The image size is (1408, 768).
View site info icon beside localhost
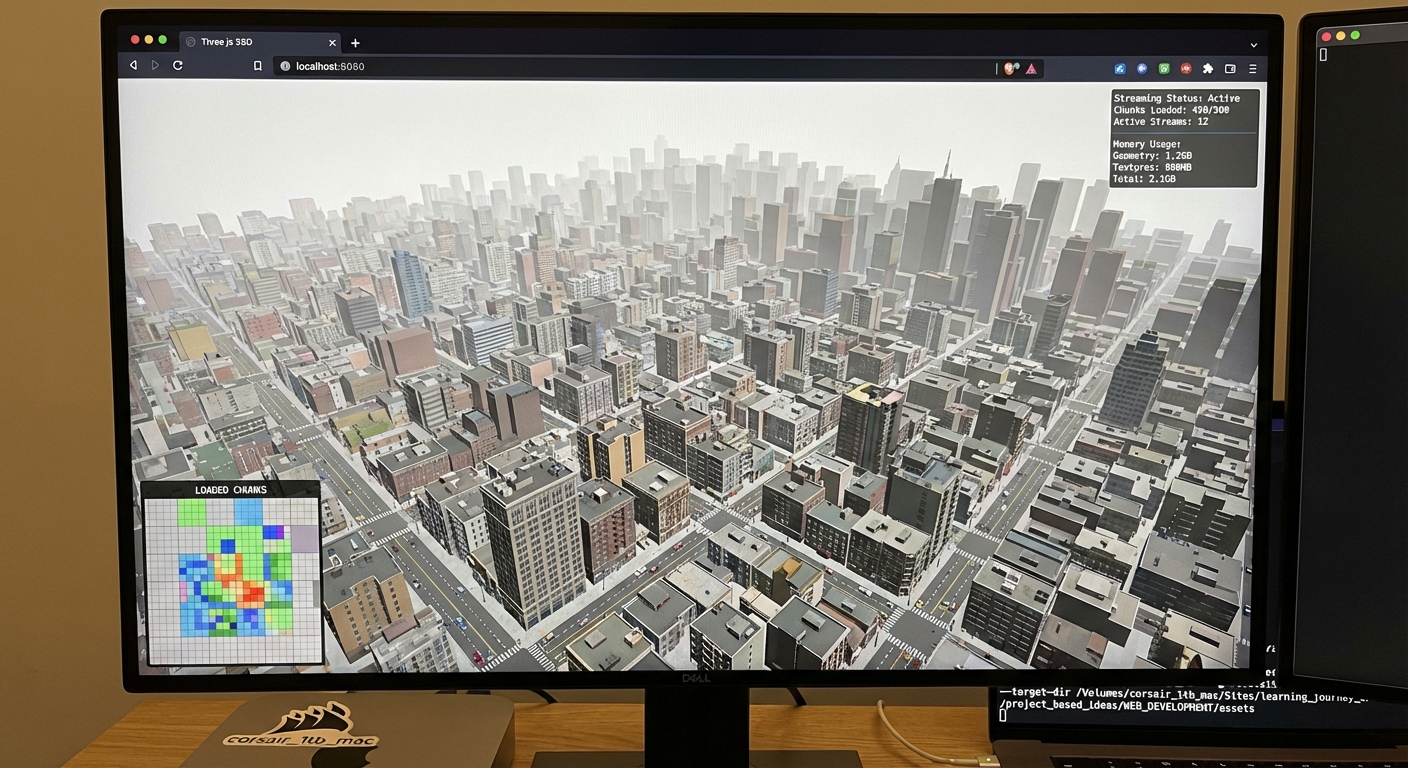pyautogui.click(x=285, y=66)
